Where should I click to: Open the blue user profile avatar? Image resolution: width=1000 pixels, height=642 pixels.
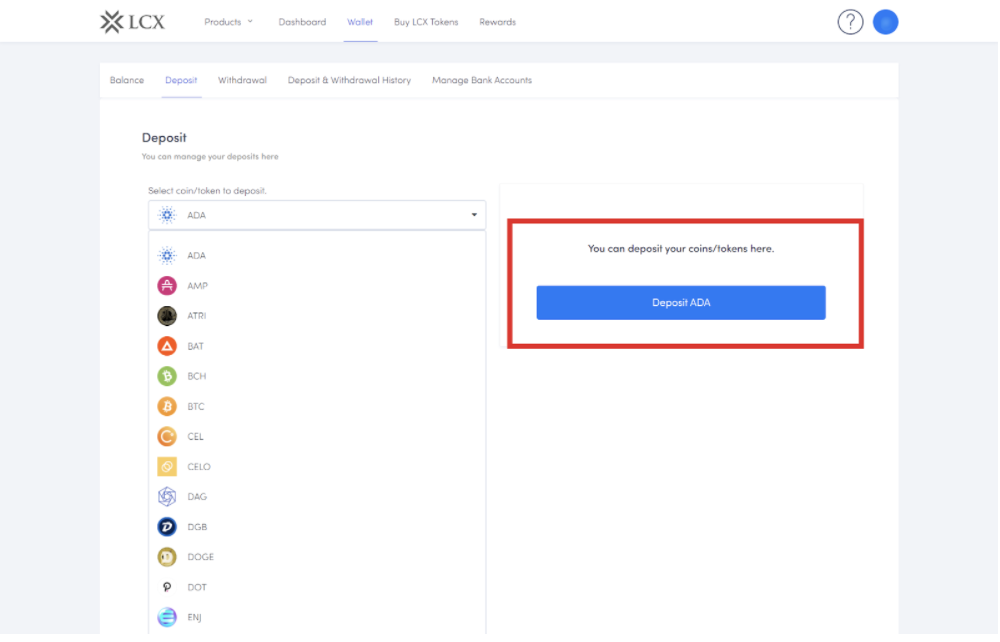(885, 22)
